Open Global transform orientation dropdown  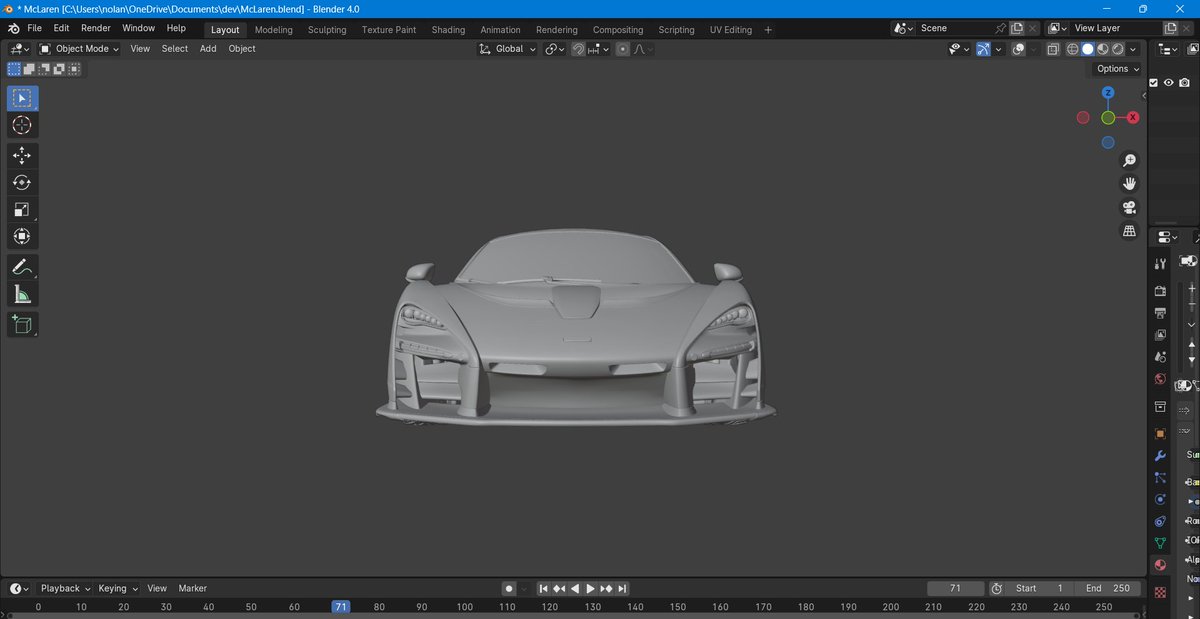[x=507, y=49]
